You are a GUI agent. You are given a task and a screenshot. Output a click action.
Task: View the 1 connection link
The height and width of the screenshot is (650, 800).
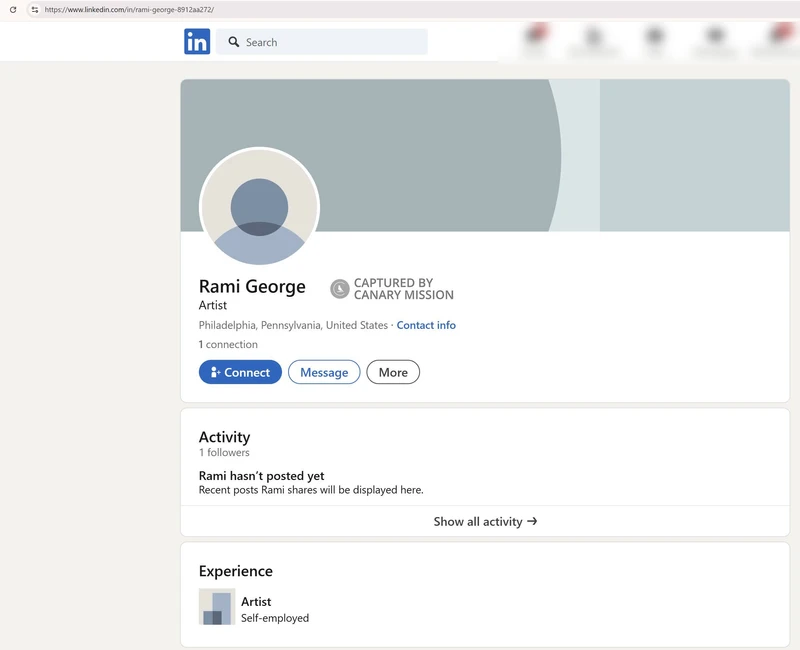tap(229, 344)
